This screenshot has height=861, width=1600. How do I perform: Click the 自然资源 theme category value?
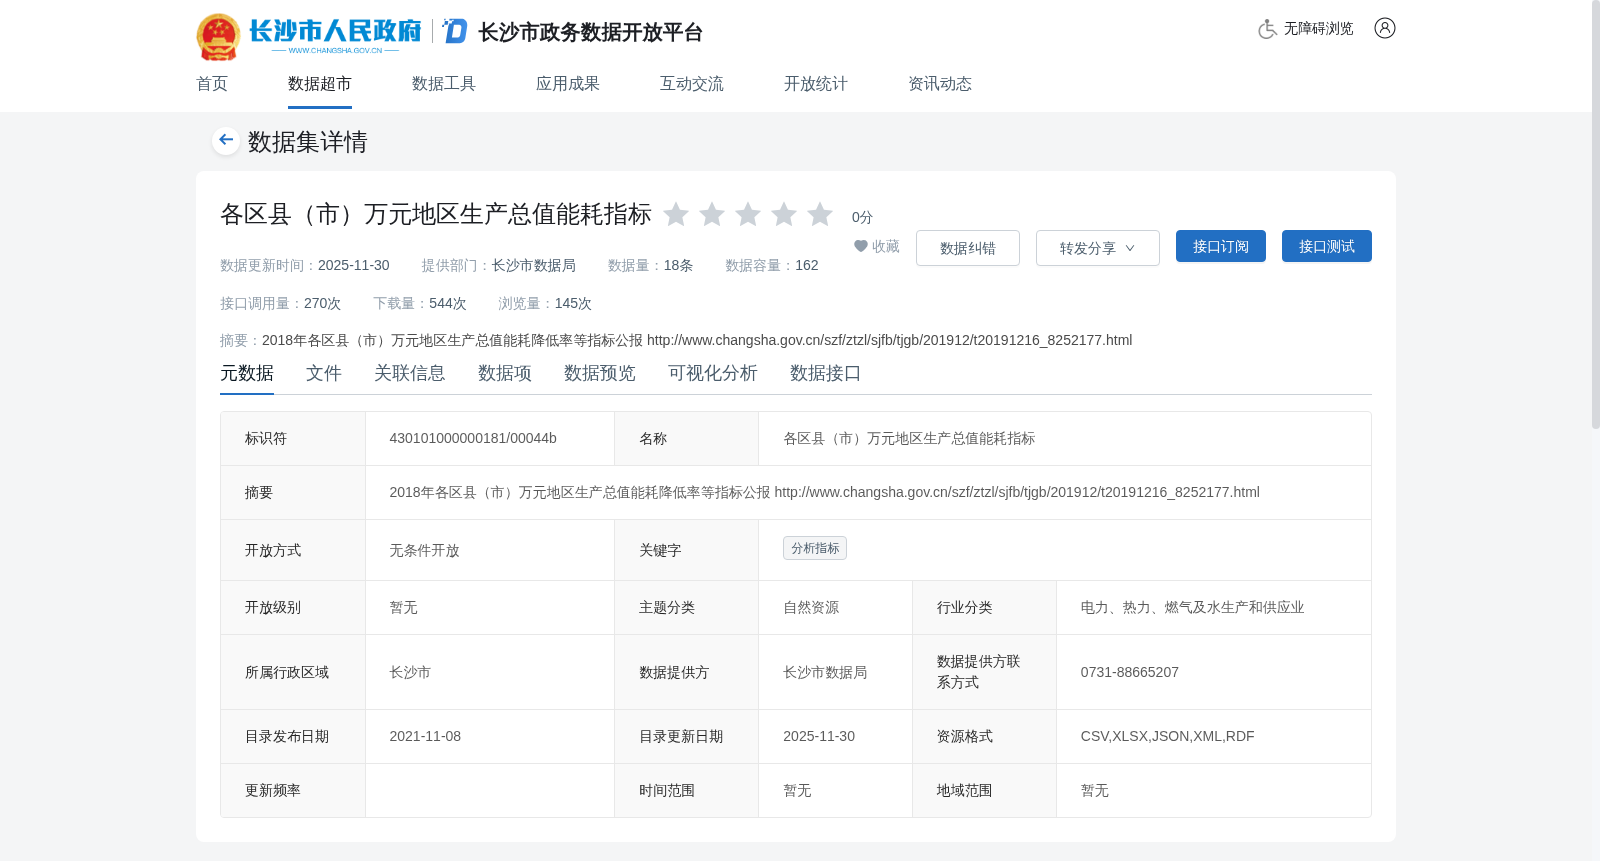(811, 607)
